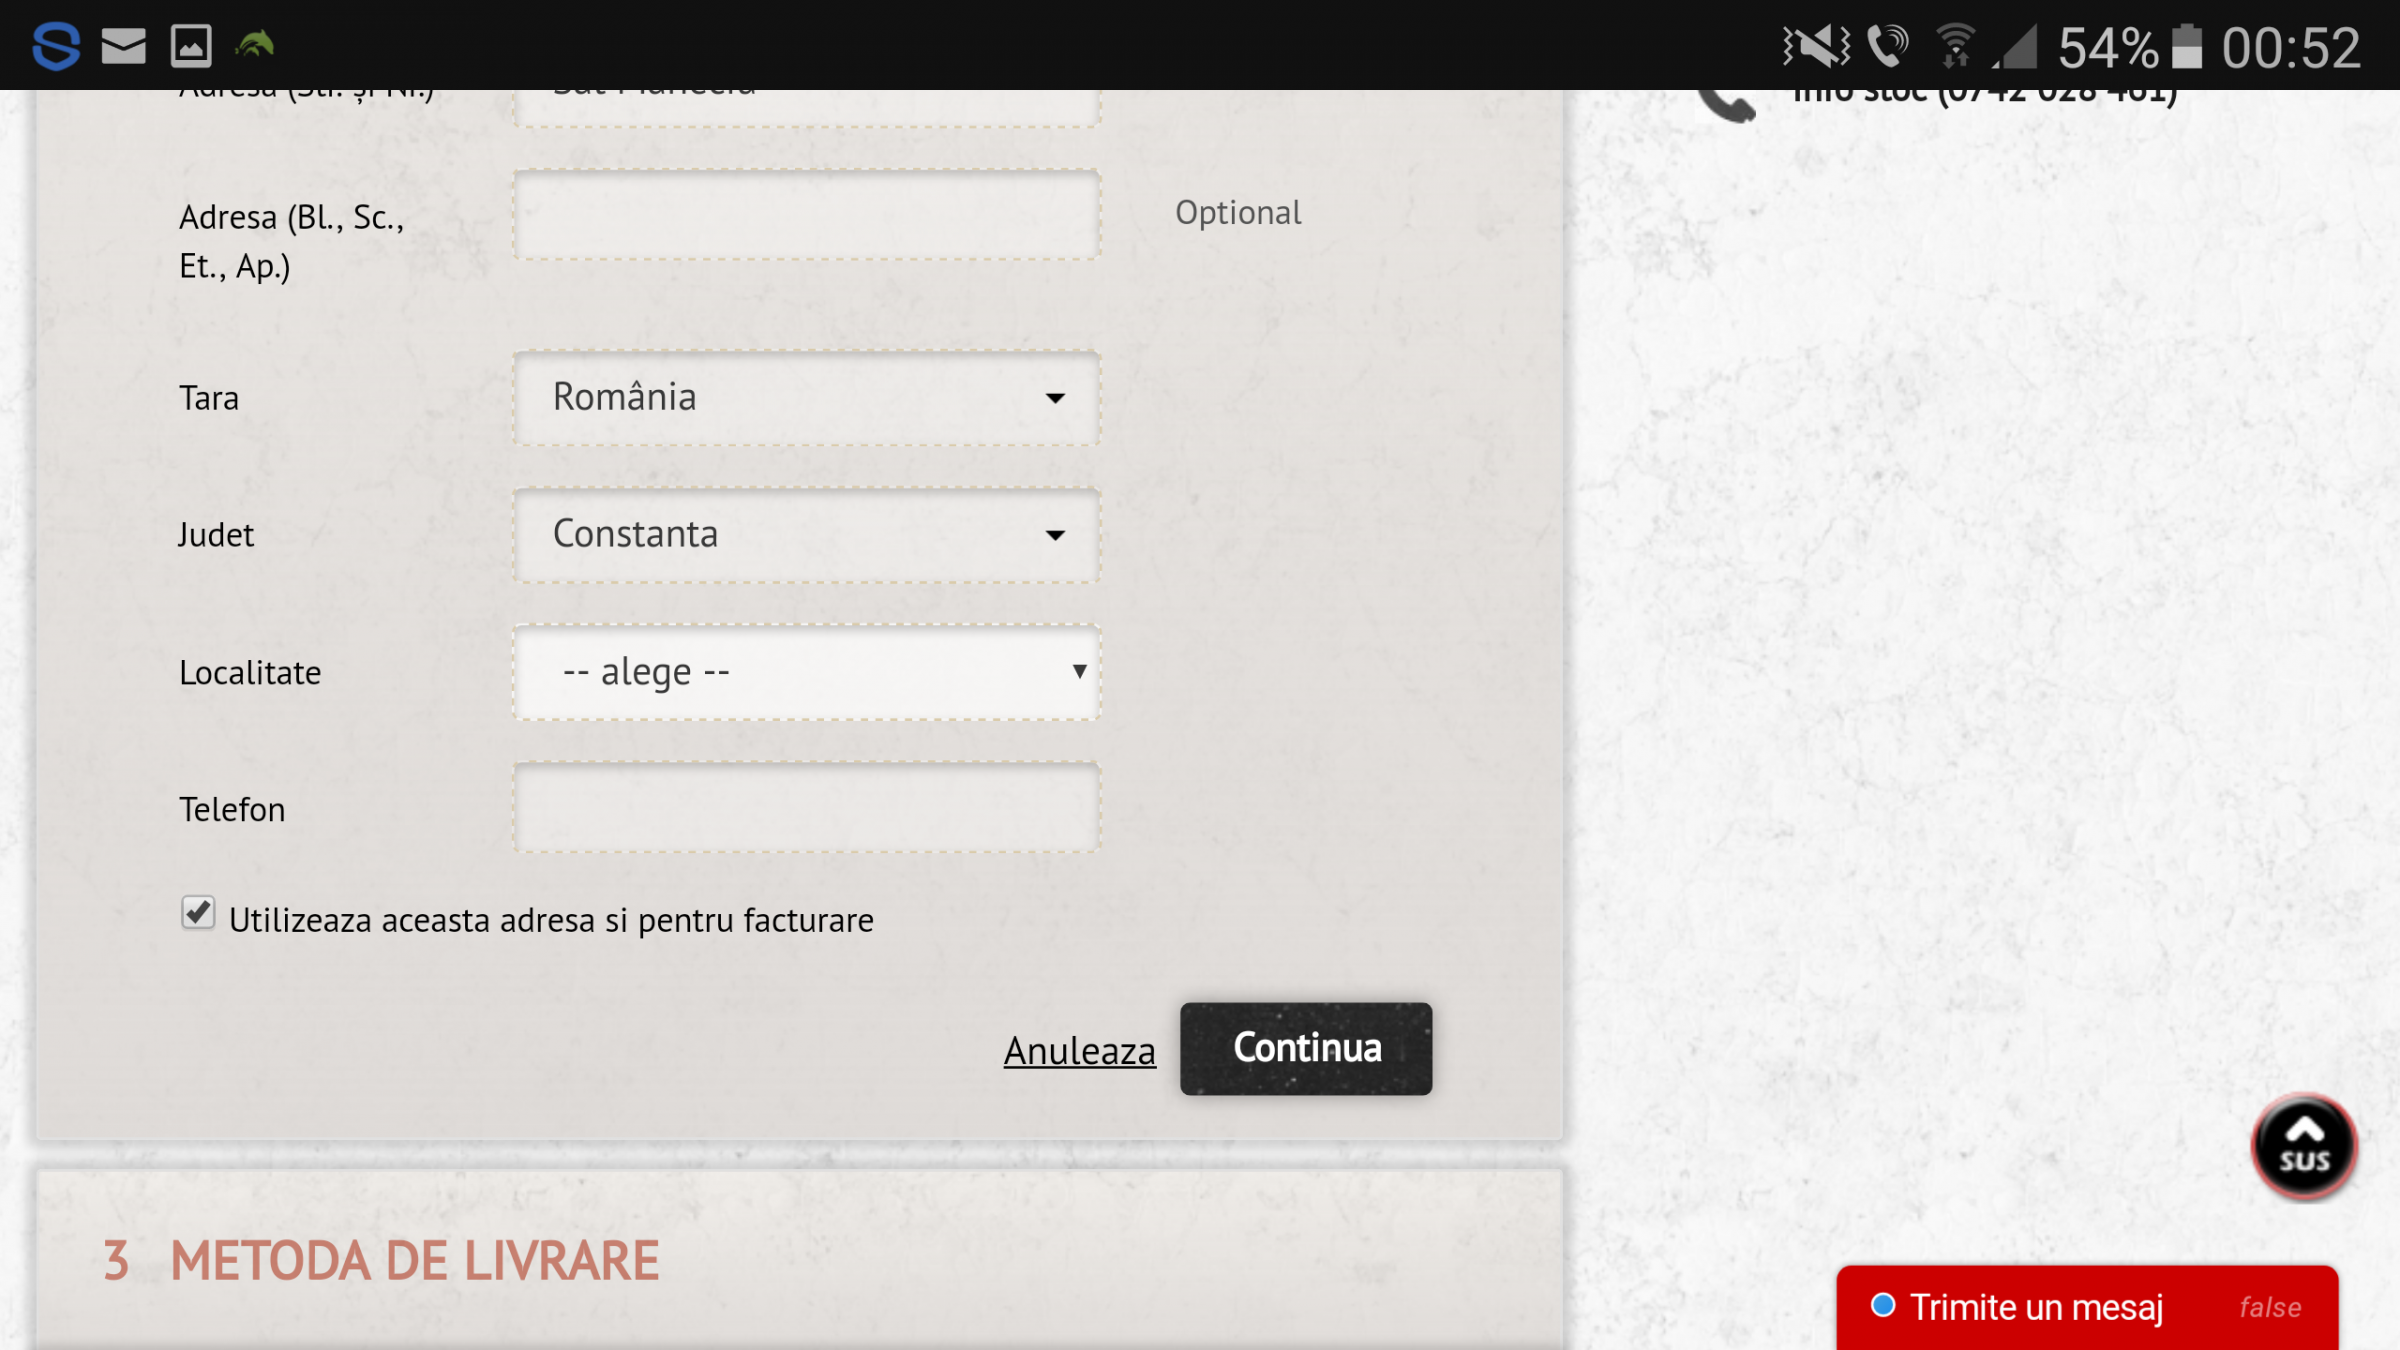Expand the Metoda de livrare section
The height and width of the screenshot is (1350, 2400).
pos(415,1260)
